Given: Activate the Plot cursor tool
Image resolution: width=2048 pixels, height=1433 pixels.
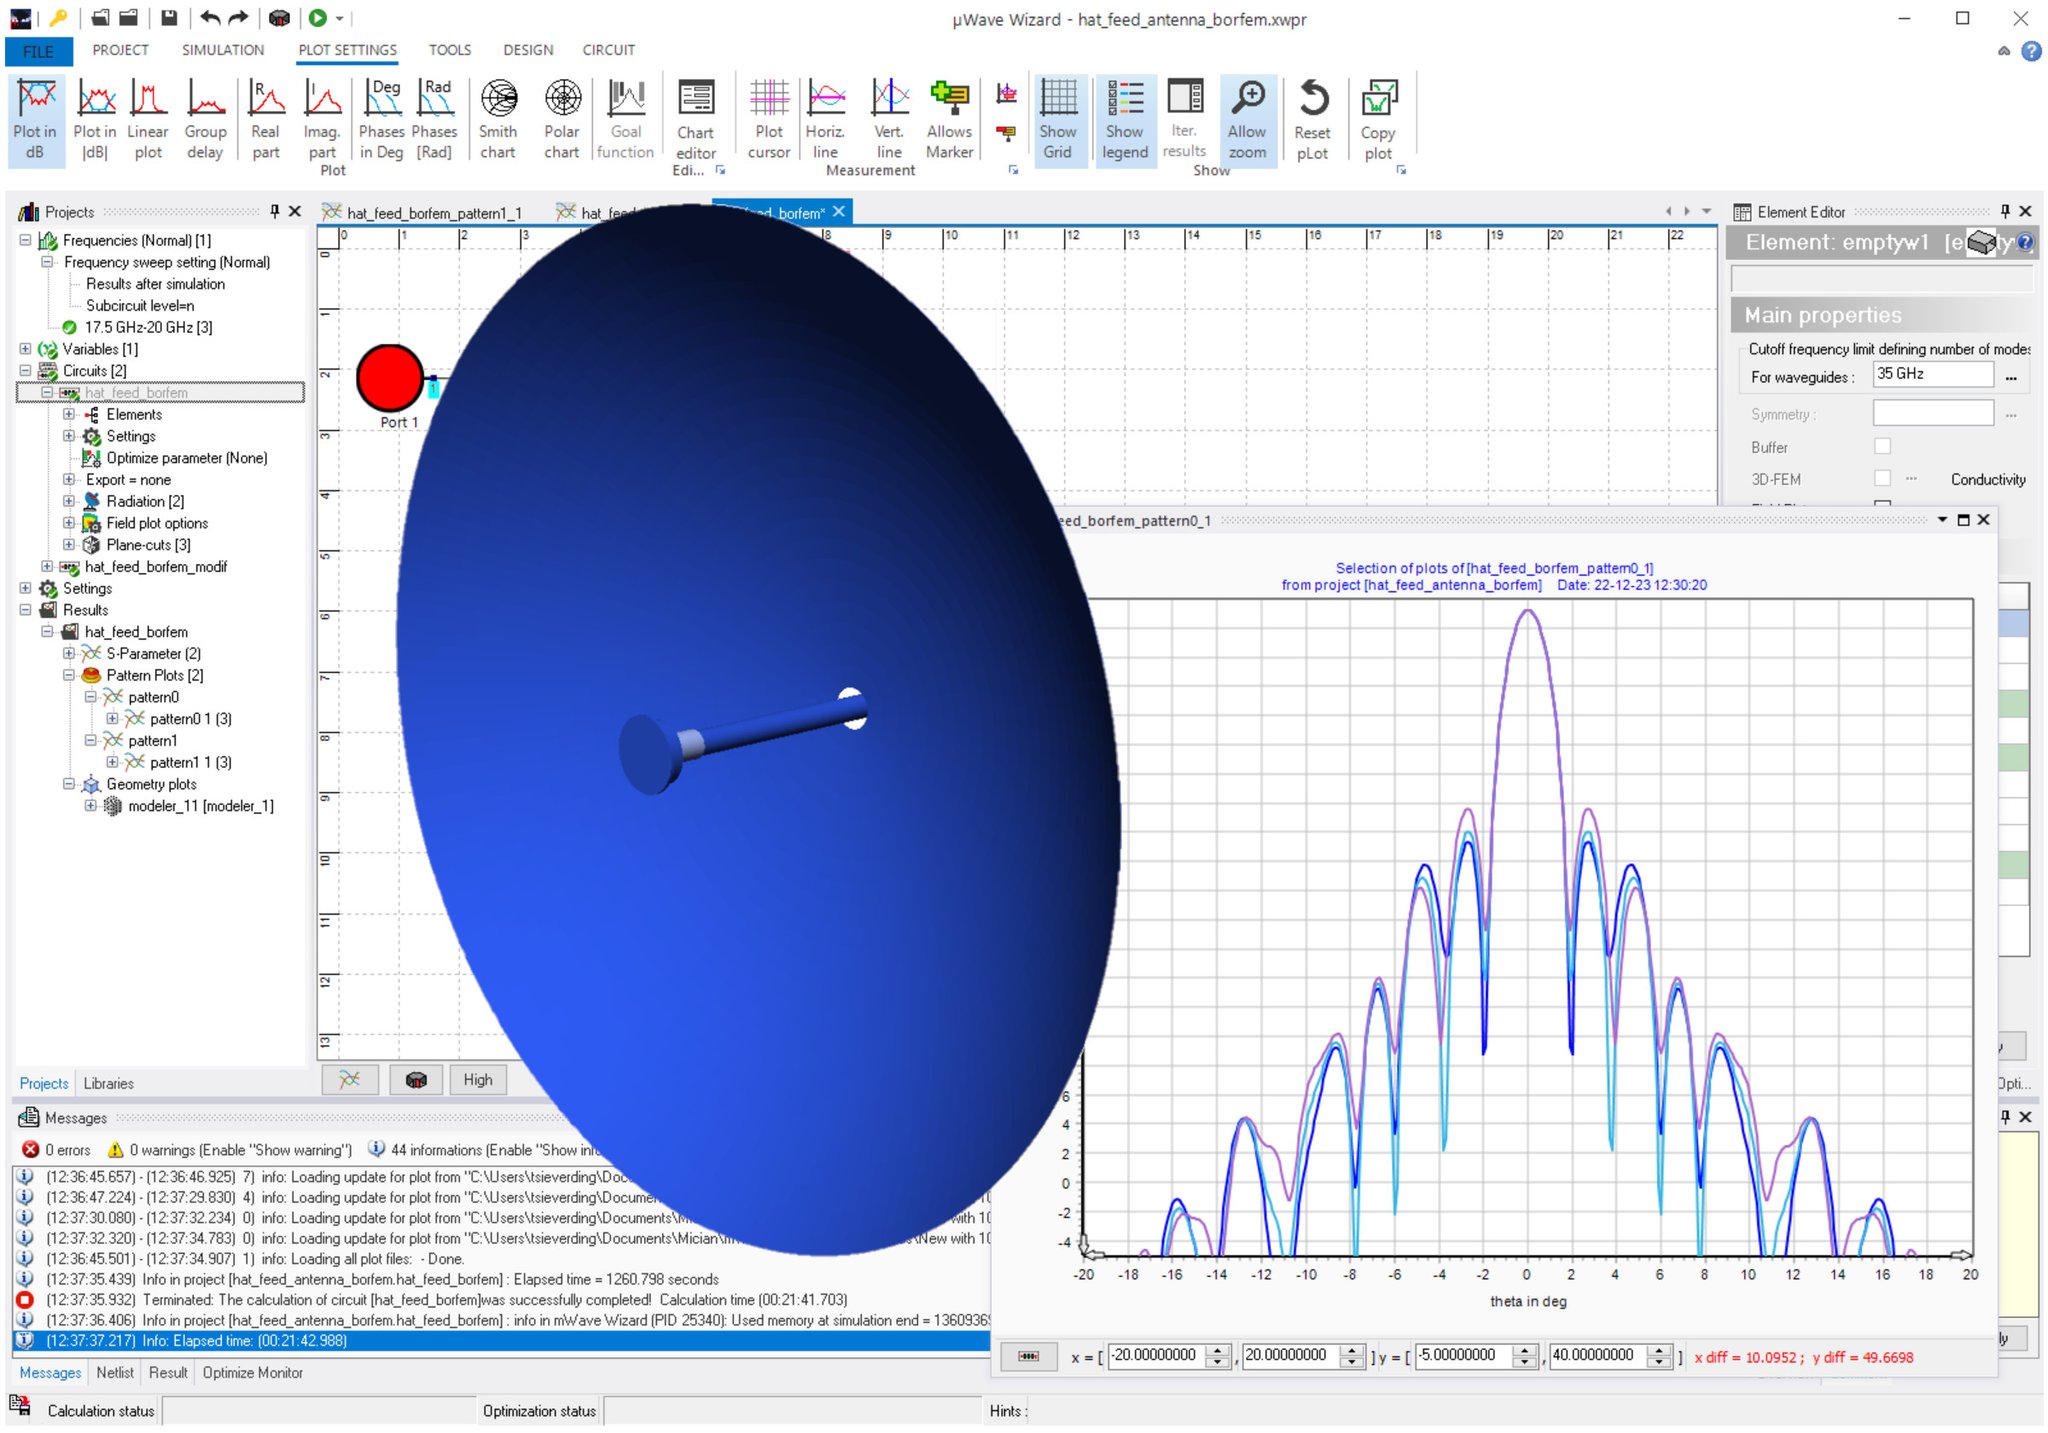Looking at the screenshot, I should point(768,119).
